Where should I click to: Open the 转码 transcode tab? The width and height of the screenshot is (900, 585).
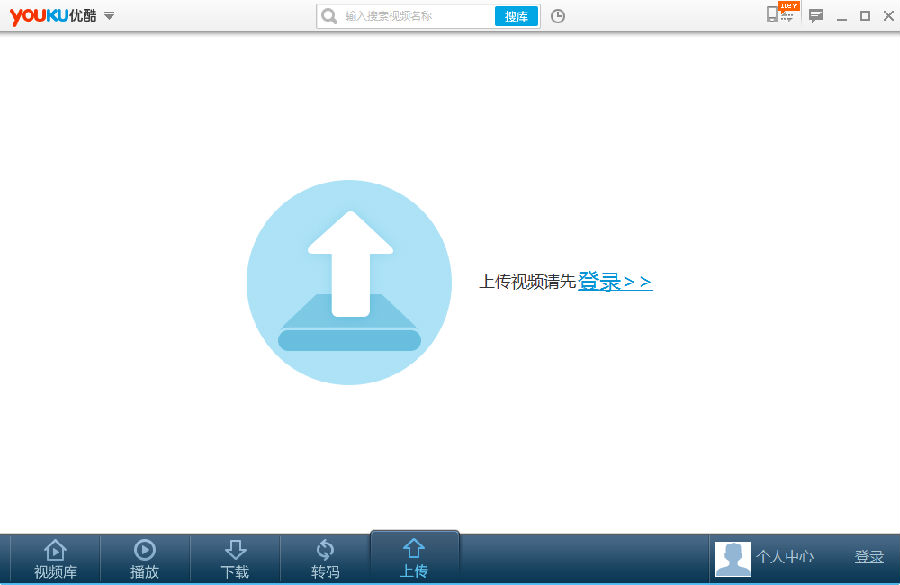pos(325,559)
